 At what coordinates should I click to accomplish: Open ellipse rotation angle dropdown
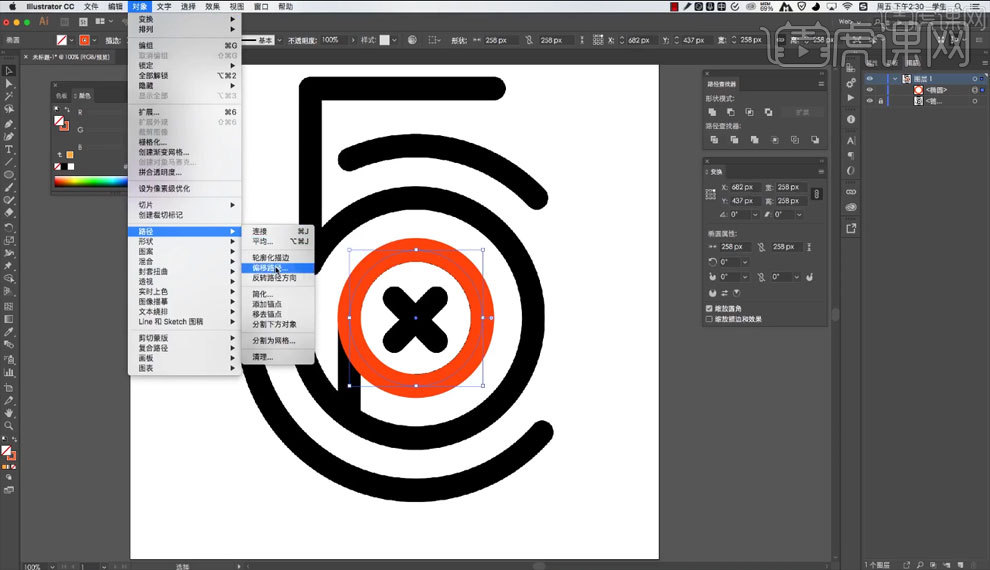[x=745, y=262]
